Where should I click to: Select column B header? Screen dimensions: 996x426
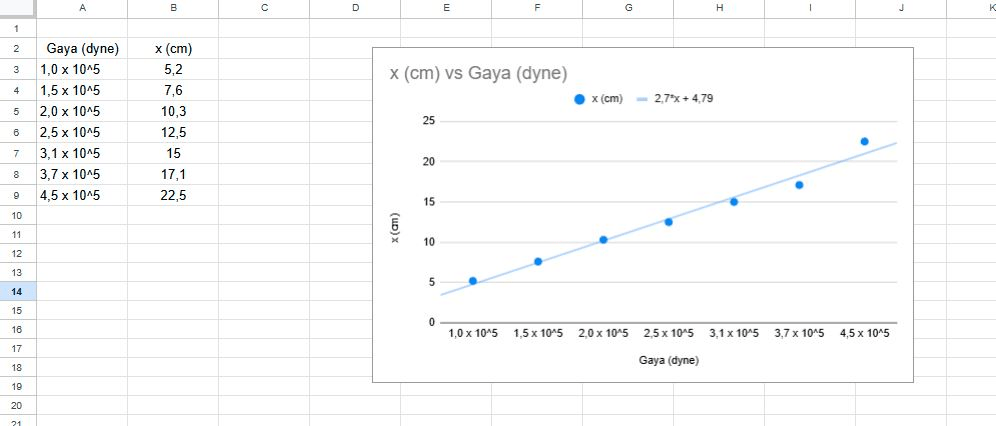coord(173,8)
